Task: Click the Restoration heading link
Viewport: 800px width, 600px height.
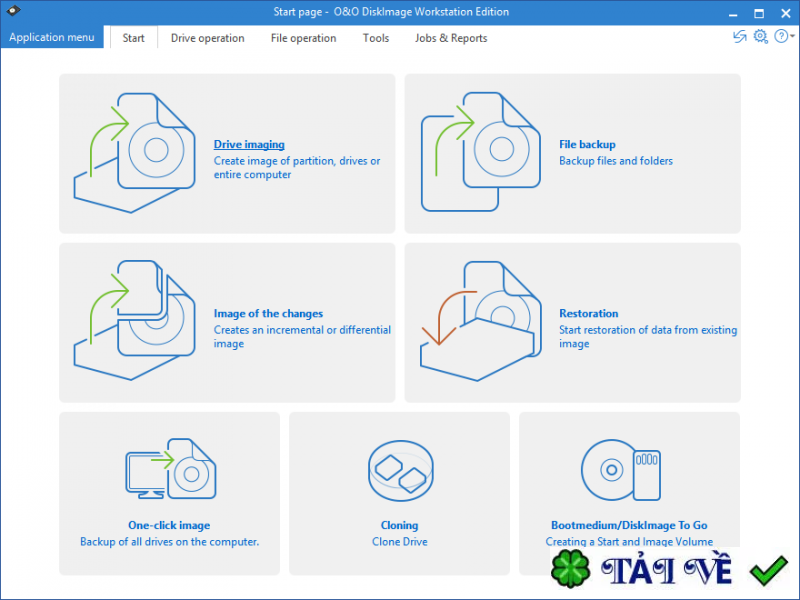Action: [588, 313]
